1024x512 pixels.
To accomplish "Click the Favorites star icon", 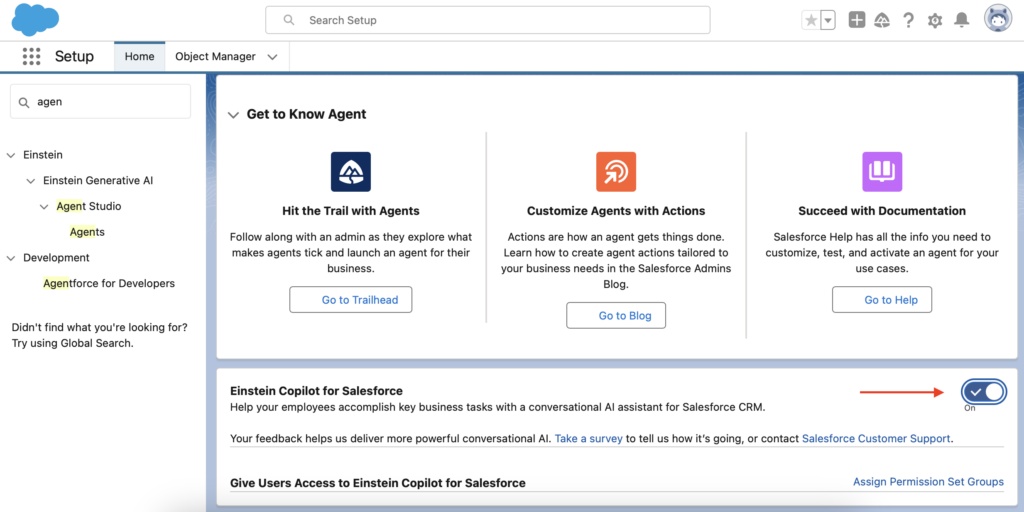I will (810, 20).
